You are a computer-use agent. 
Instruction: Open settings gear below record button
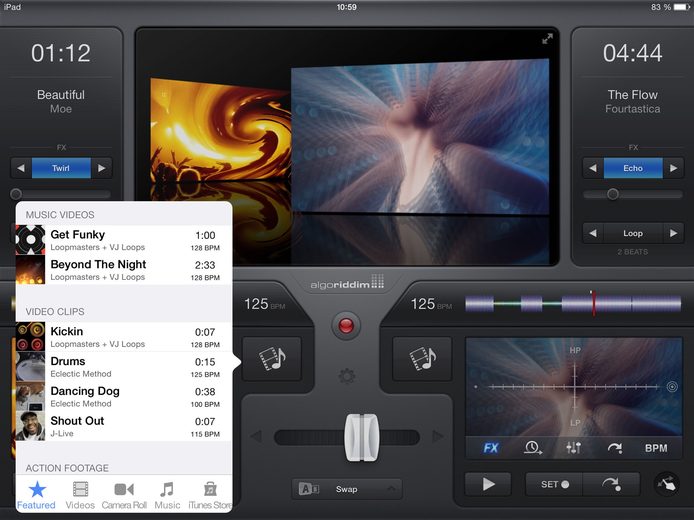(x=347, y=377)
